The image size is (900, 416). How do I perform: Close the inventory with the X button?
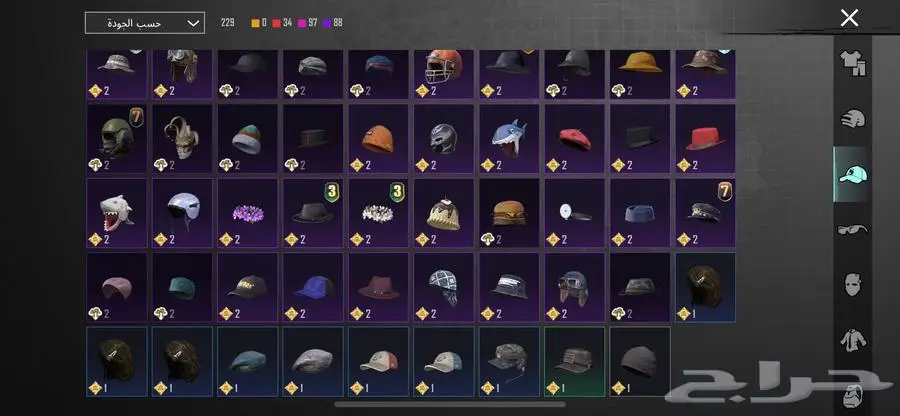point(849,18)
